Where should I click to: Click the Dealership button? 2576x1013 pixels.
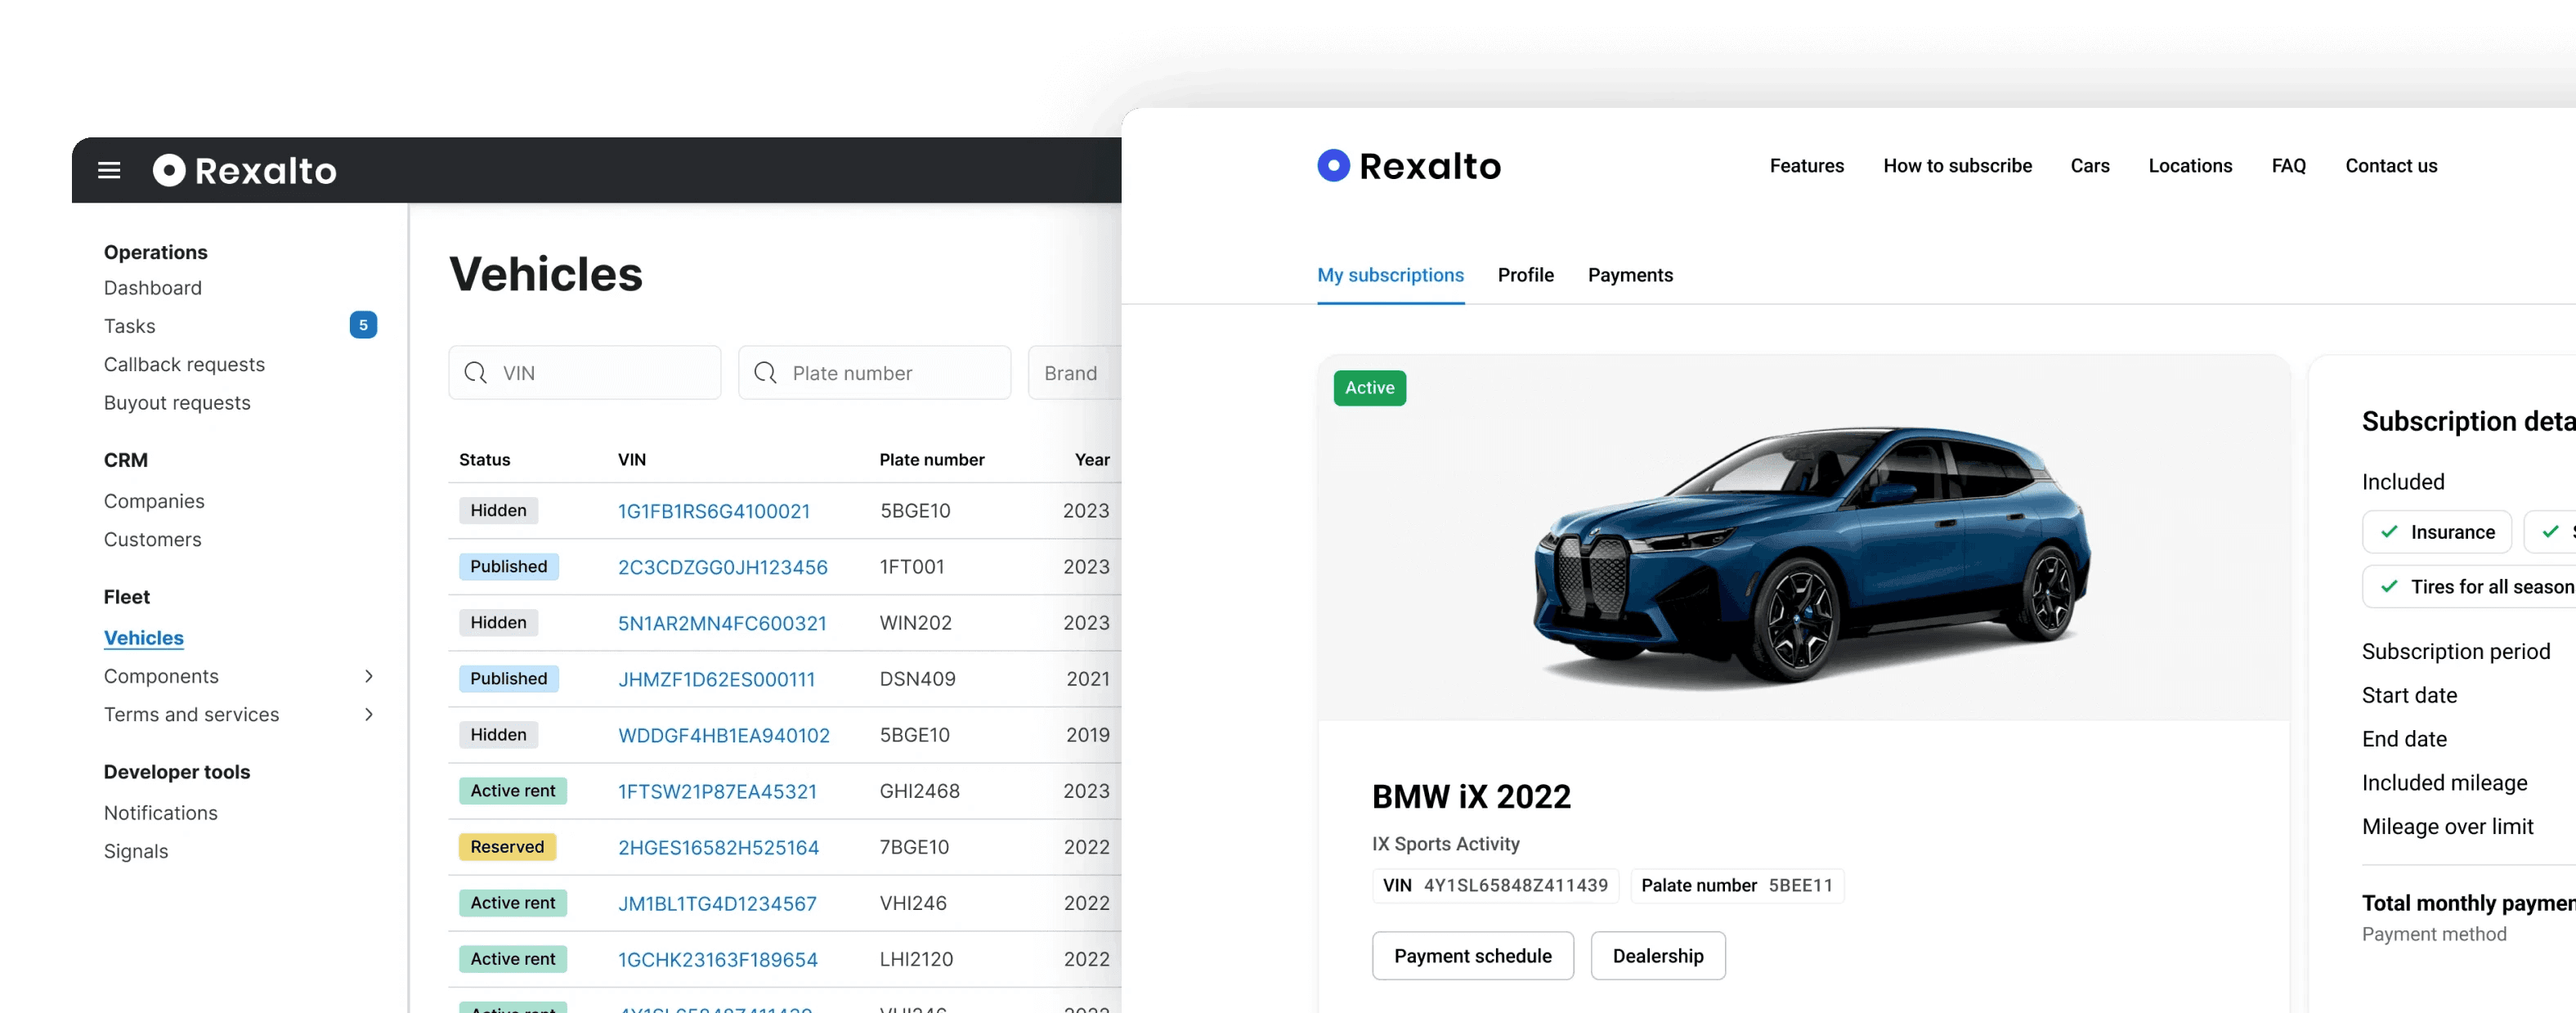[x=1657, y=956]
